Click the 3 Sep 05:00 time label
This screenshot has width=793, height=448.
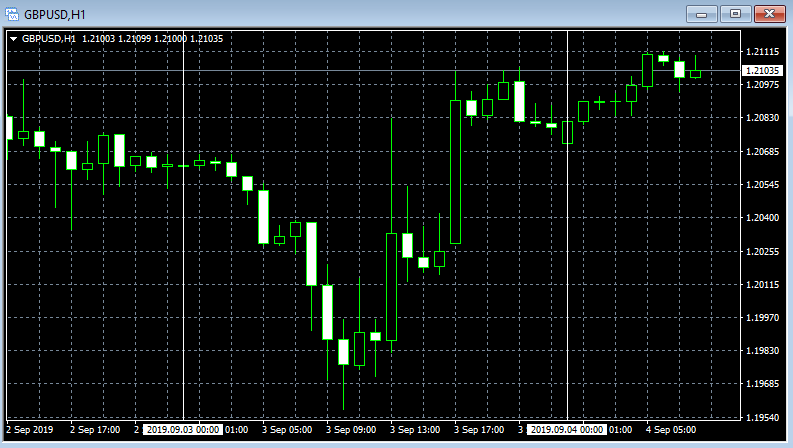[287, 430]
